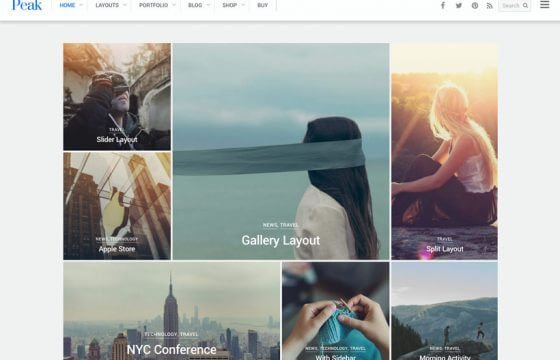Click the Buy menu item

click(262, 5)
